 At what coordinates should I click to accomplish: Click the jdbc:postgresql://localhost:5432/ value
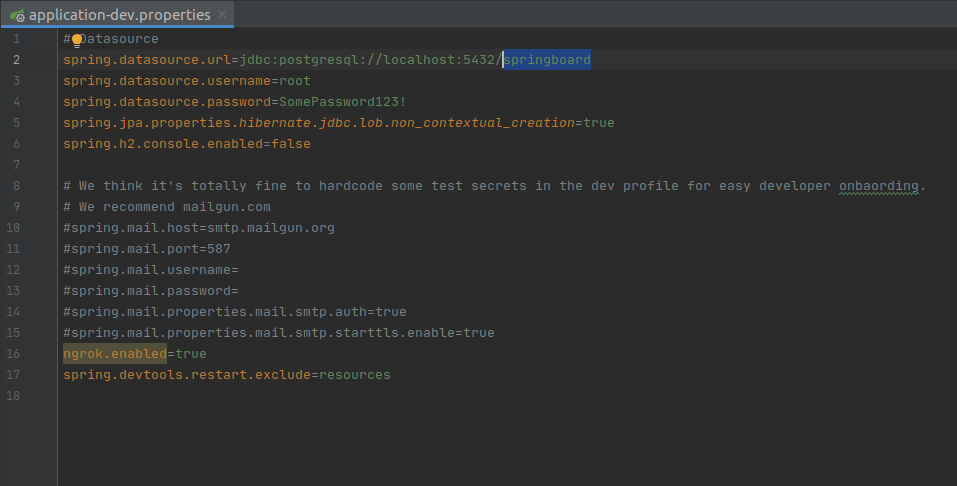tap(370, 60)
